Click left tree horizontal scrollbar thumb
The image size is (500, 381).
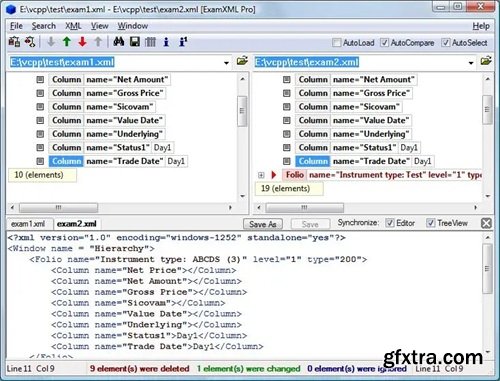pos(58,208)
